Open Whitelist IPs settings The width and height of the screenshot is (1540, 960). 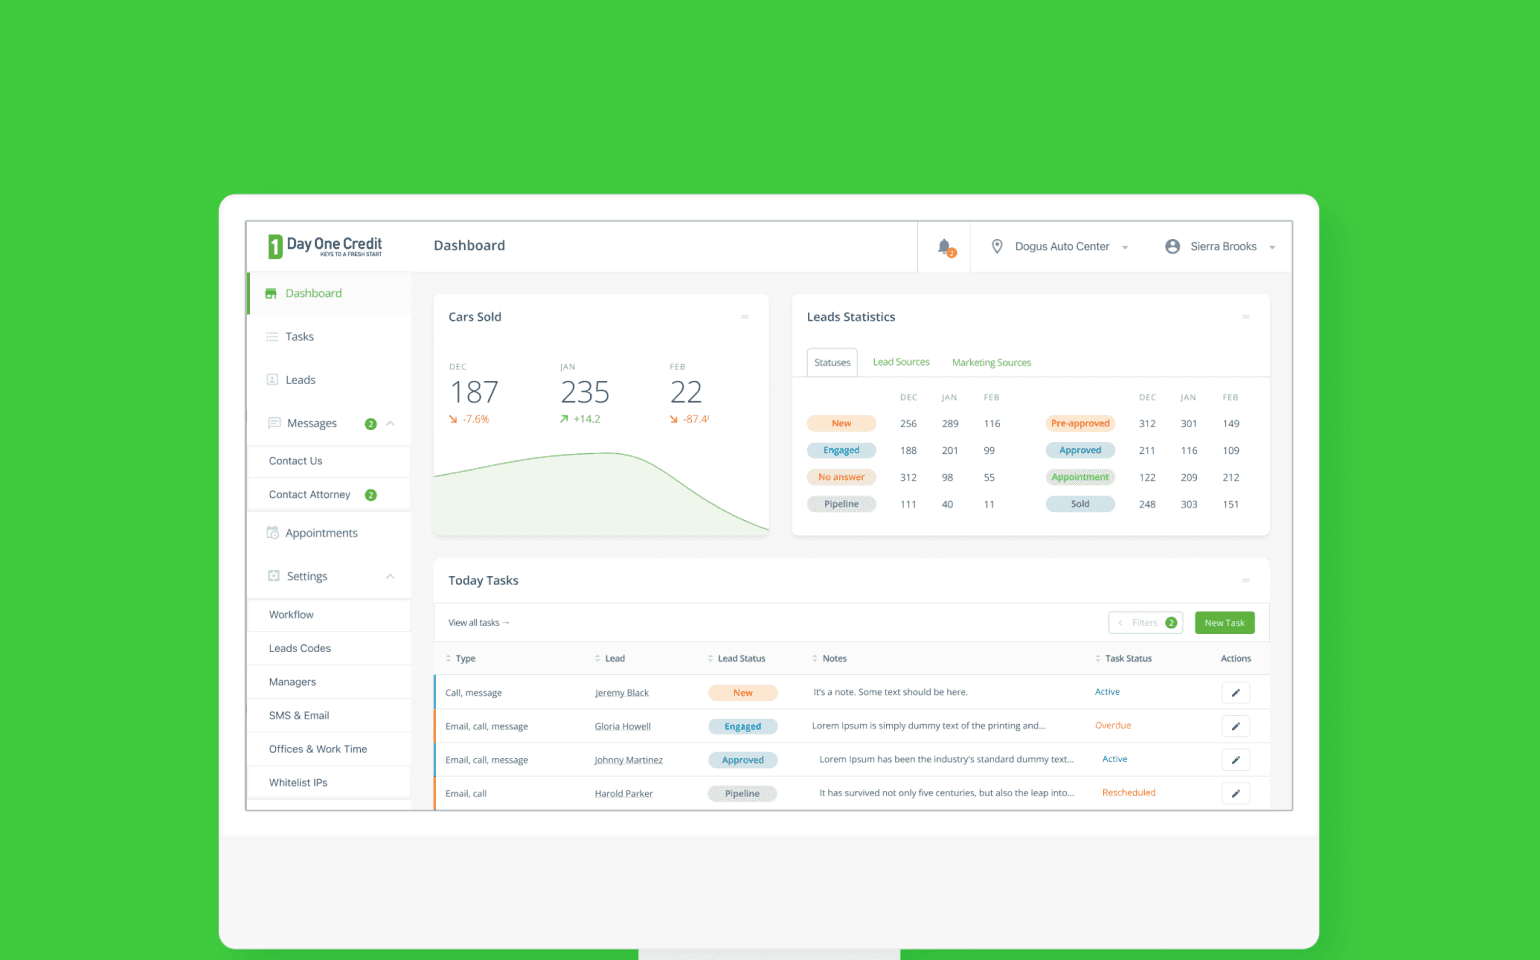(x=329, y=783)
